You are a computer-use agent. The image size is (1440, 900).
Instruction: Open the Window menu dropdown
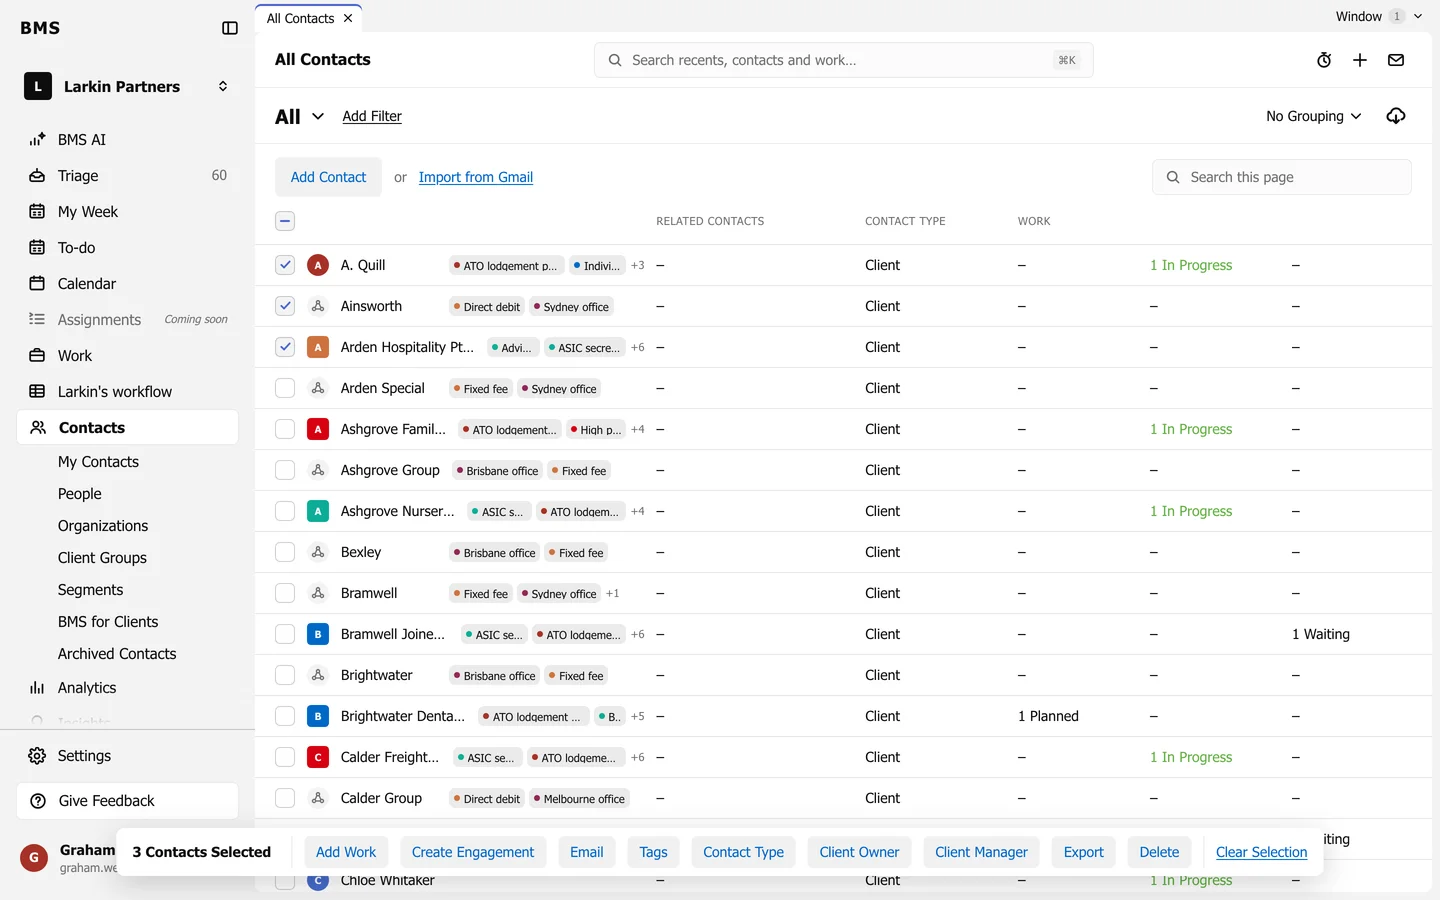tap(1379, 16)
